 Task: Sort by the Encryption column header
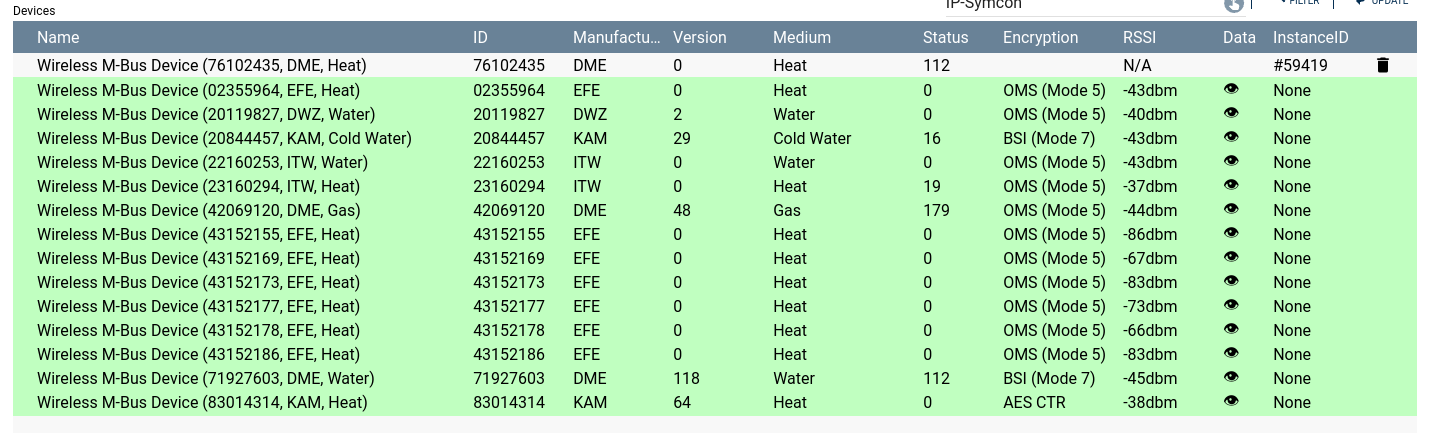coord(1040,38)
